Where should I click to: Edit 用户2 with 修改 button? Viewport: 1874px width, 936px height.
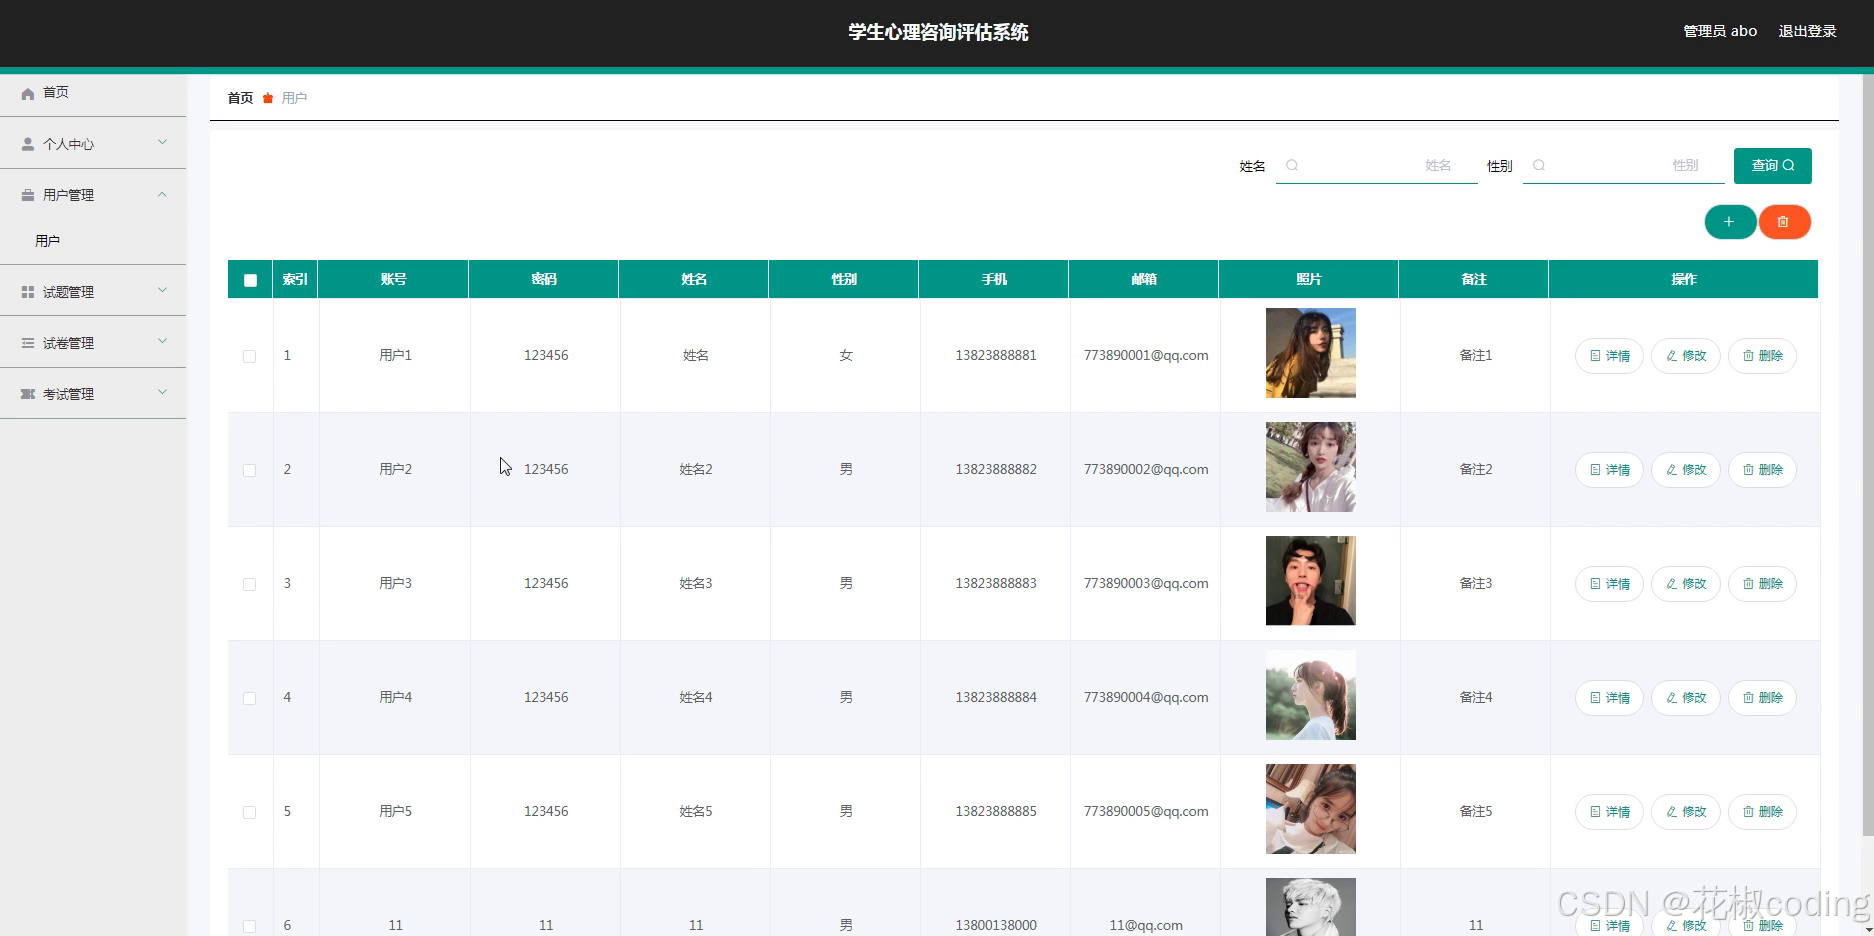pos(1685,470)
